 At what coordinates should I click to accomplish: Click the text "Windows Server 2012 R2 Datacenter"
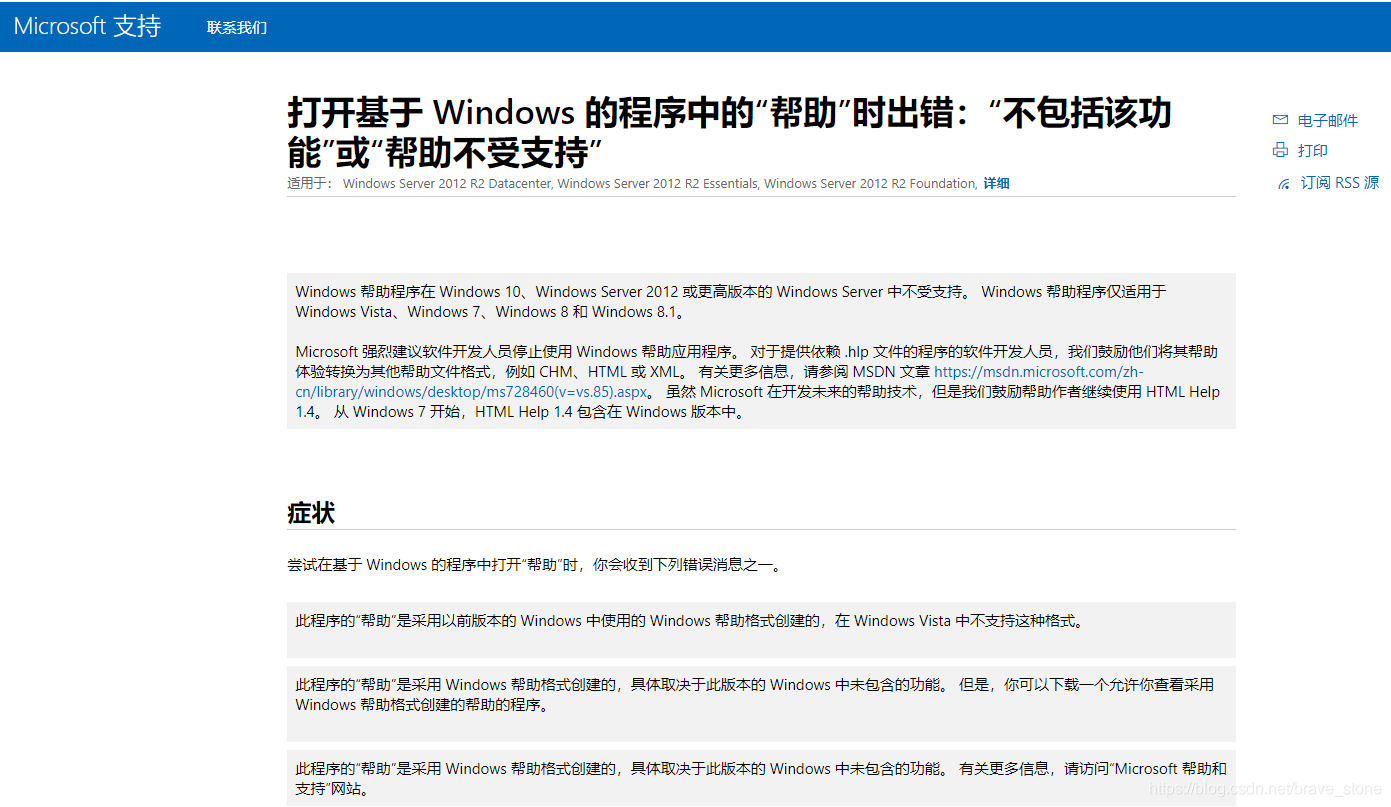pos(447,183)
